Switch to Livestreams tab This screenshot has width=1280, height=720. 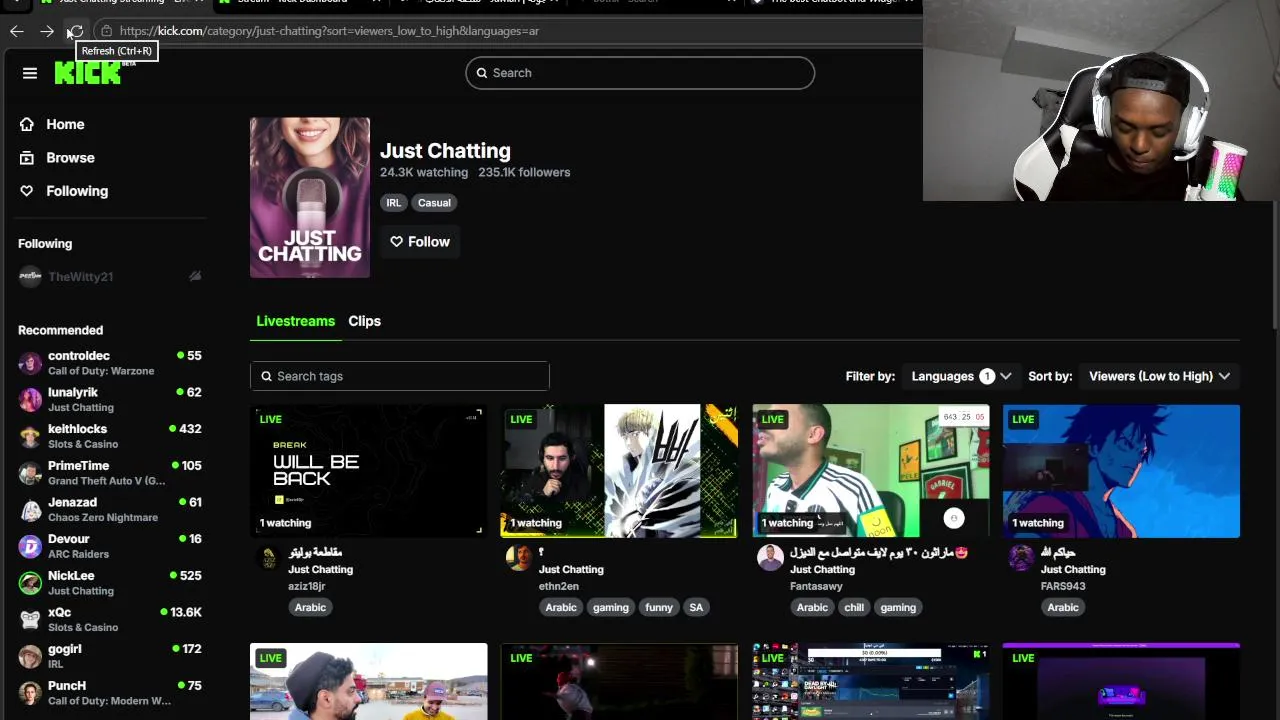295,321
